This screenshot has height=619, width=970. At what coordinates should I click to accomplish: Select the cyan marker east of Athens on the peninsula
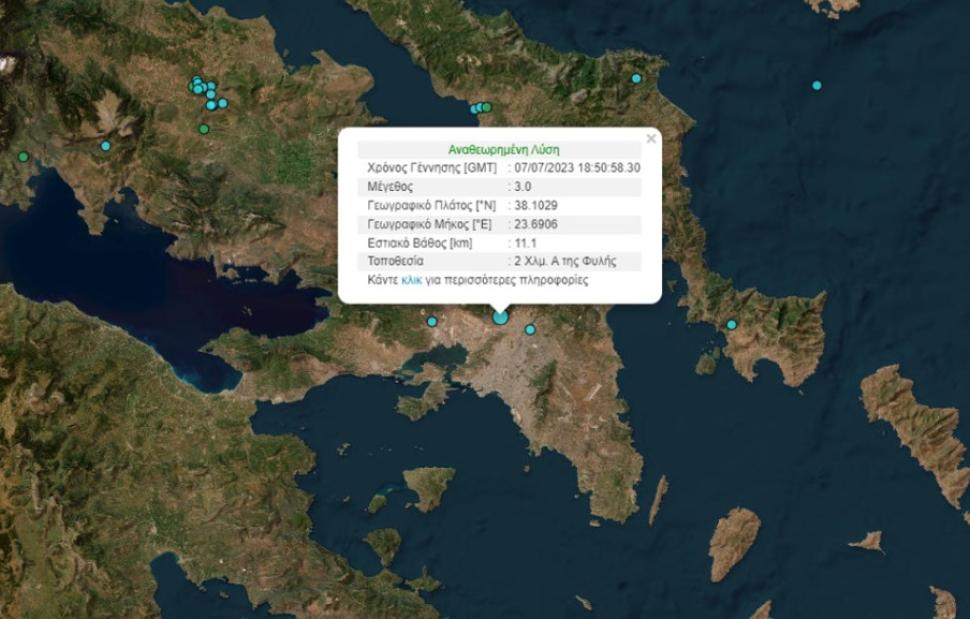(x=731, y=324)
